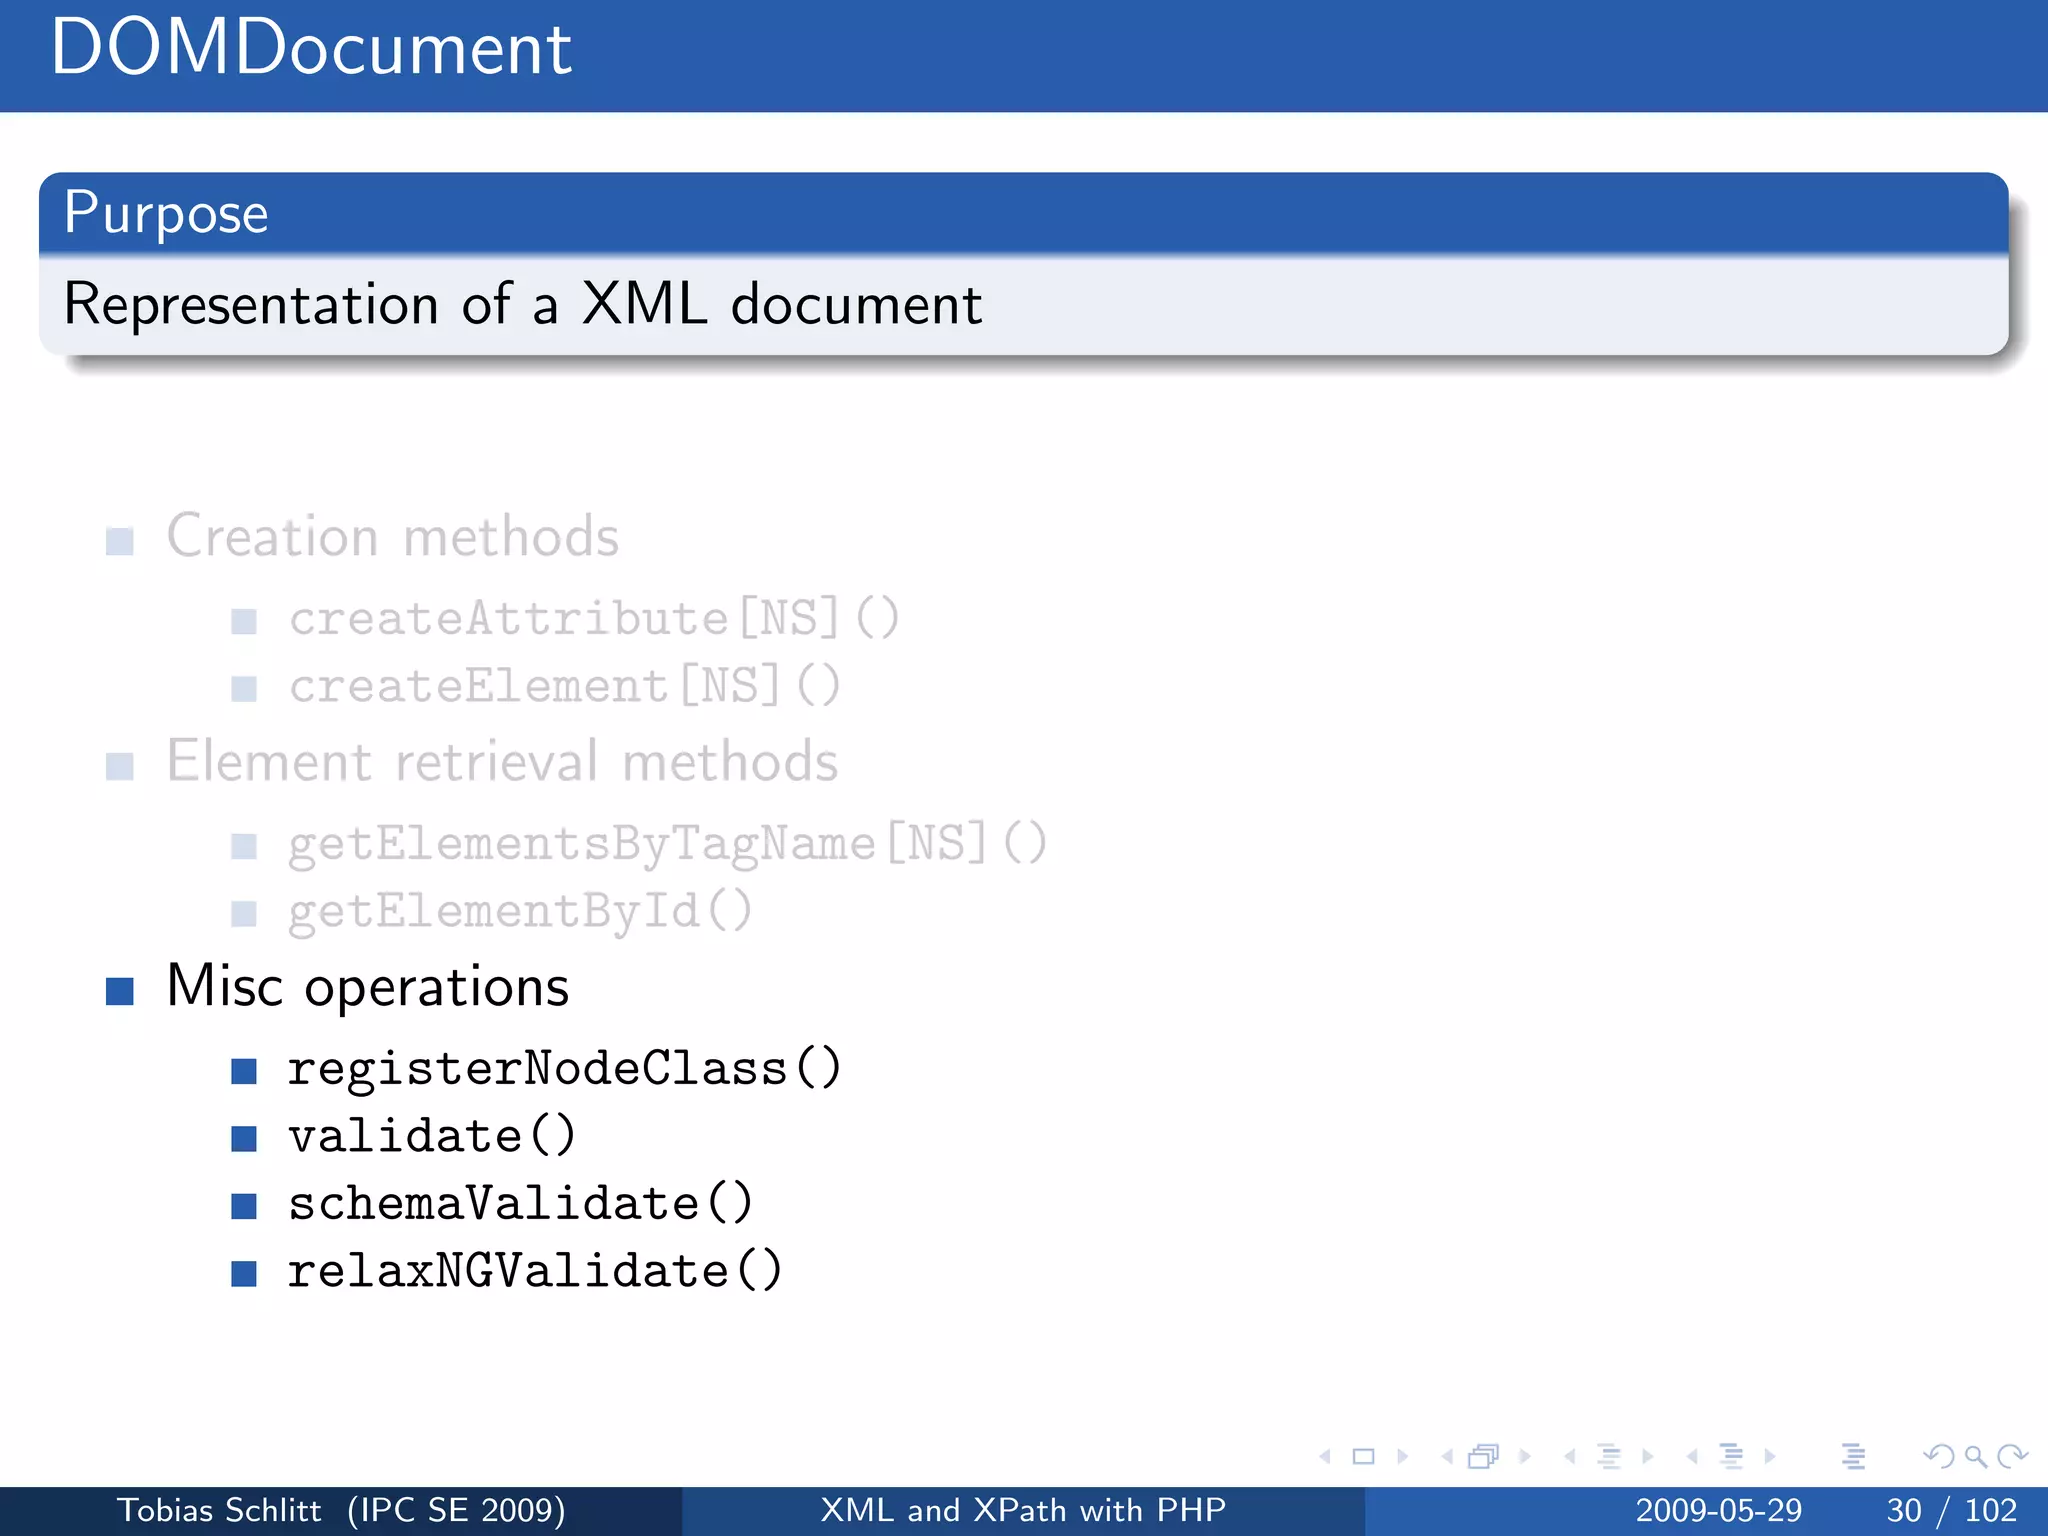Click the search magnifier icon

pos(1975,1457)
